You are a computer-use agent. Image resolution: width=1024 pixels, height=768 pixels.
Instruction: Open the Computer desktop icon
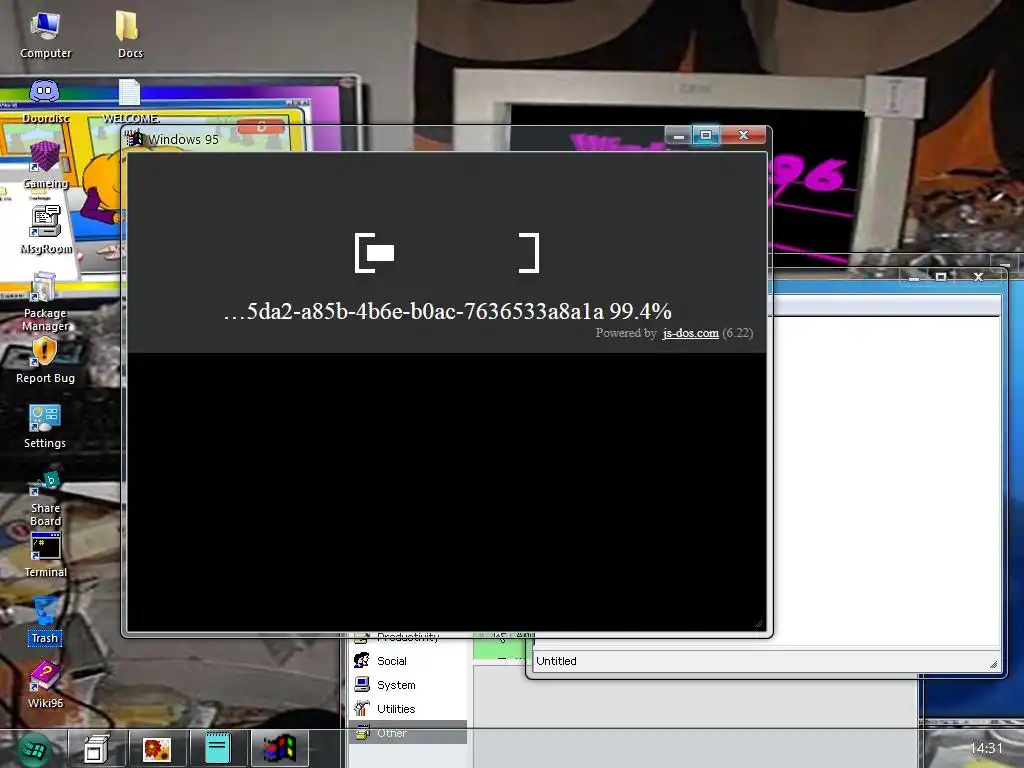click(x=45, y=35)
